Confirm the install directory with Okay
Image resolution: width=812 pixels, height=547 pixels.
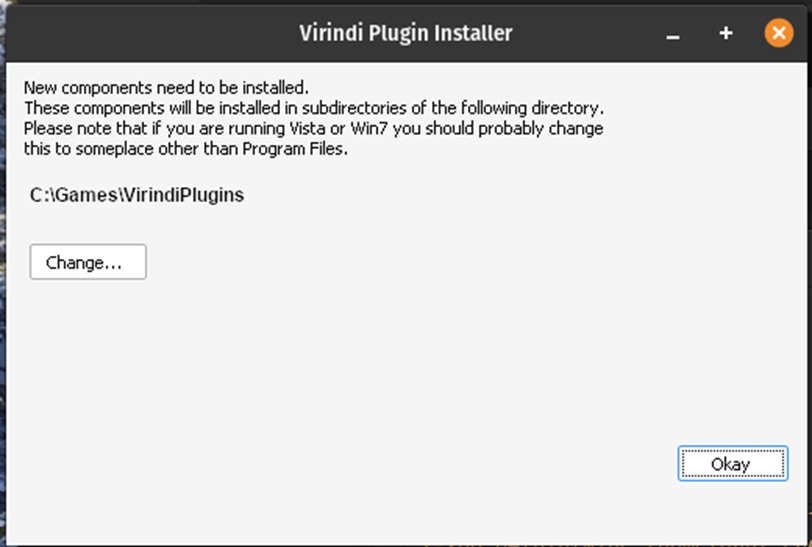click(x=730, y=464)
